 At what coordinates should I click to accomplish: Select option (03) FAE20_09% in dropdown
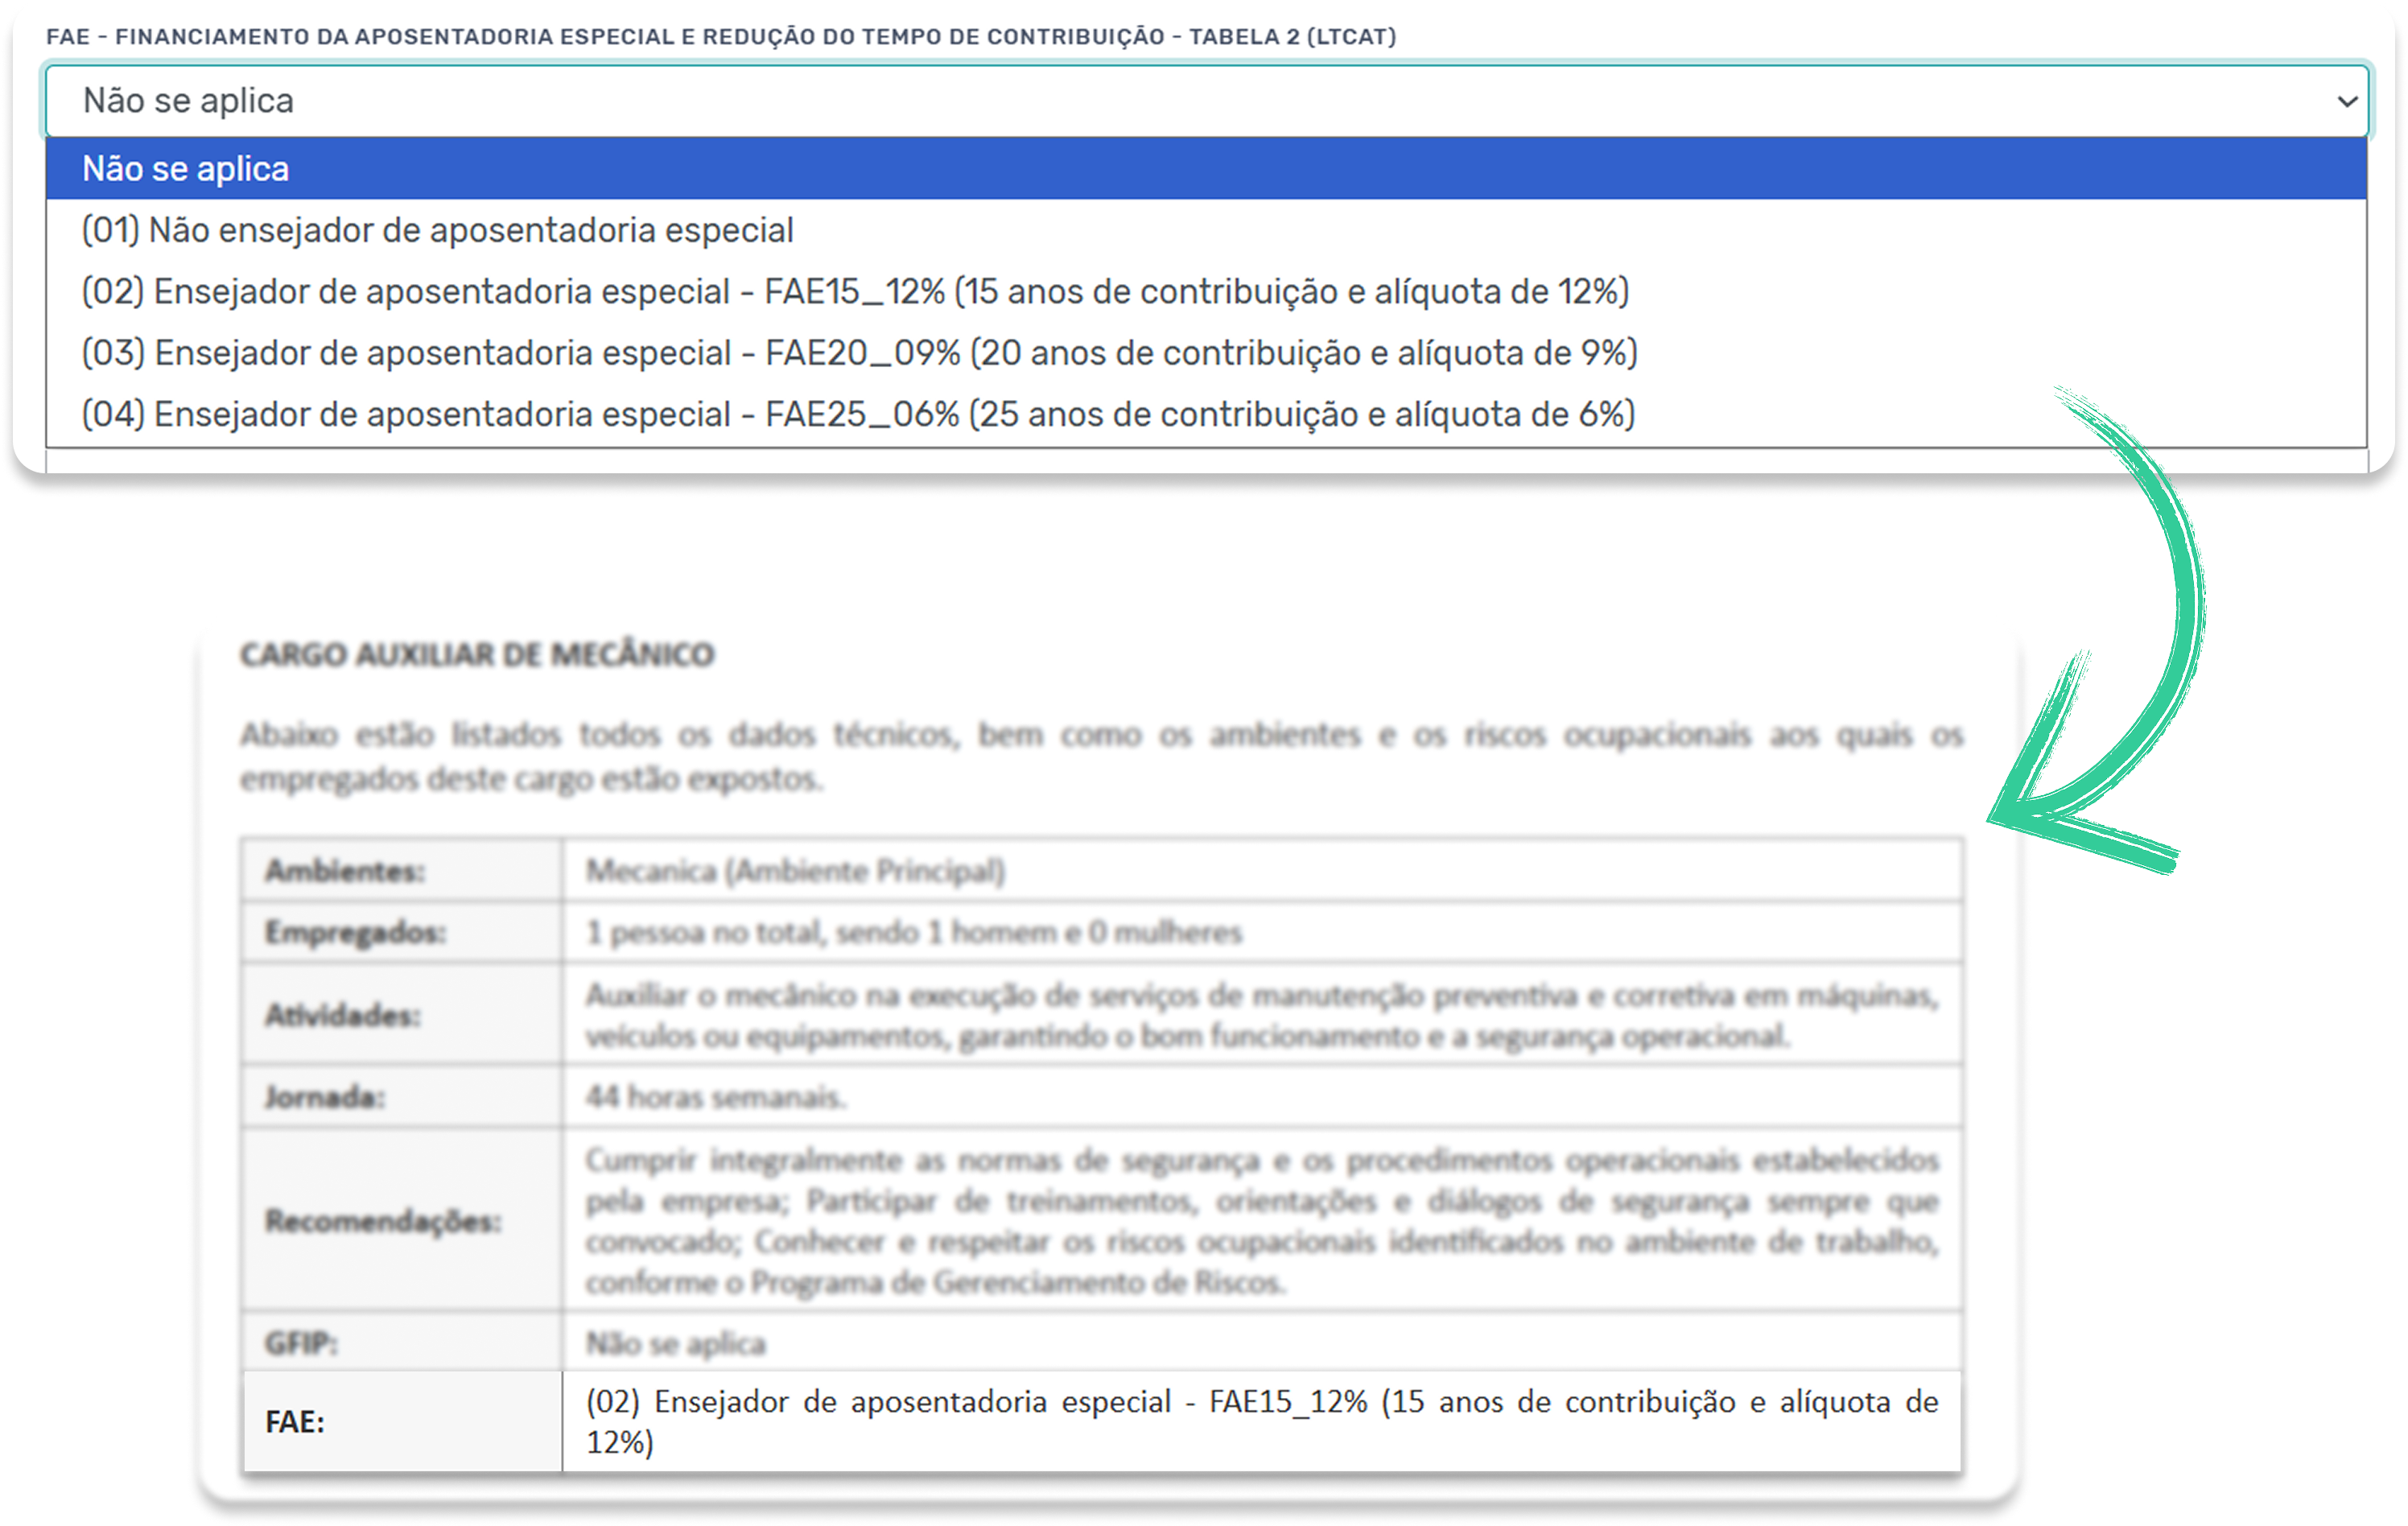859,353
